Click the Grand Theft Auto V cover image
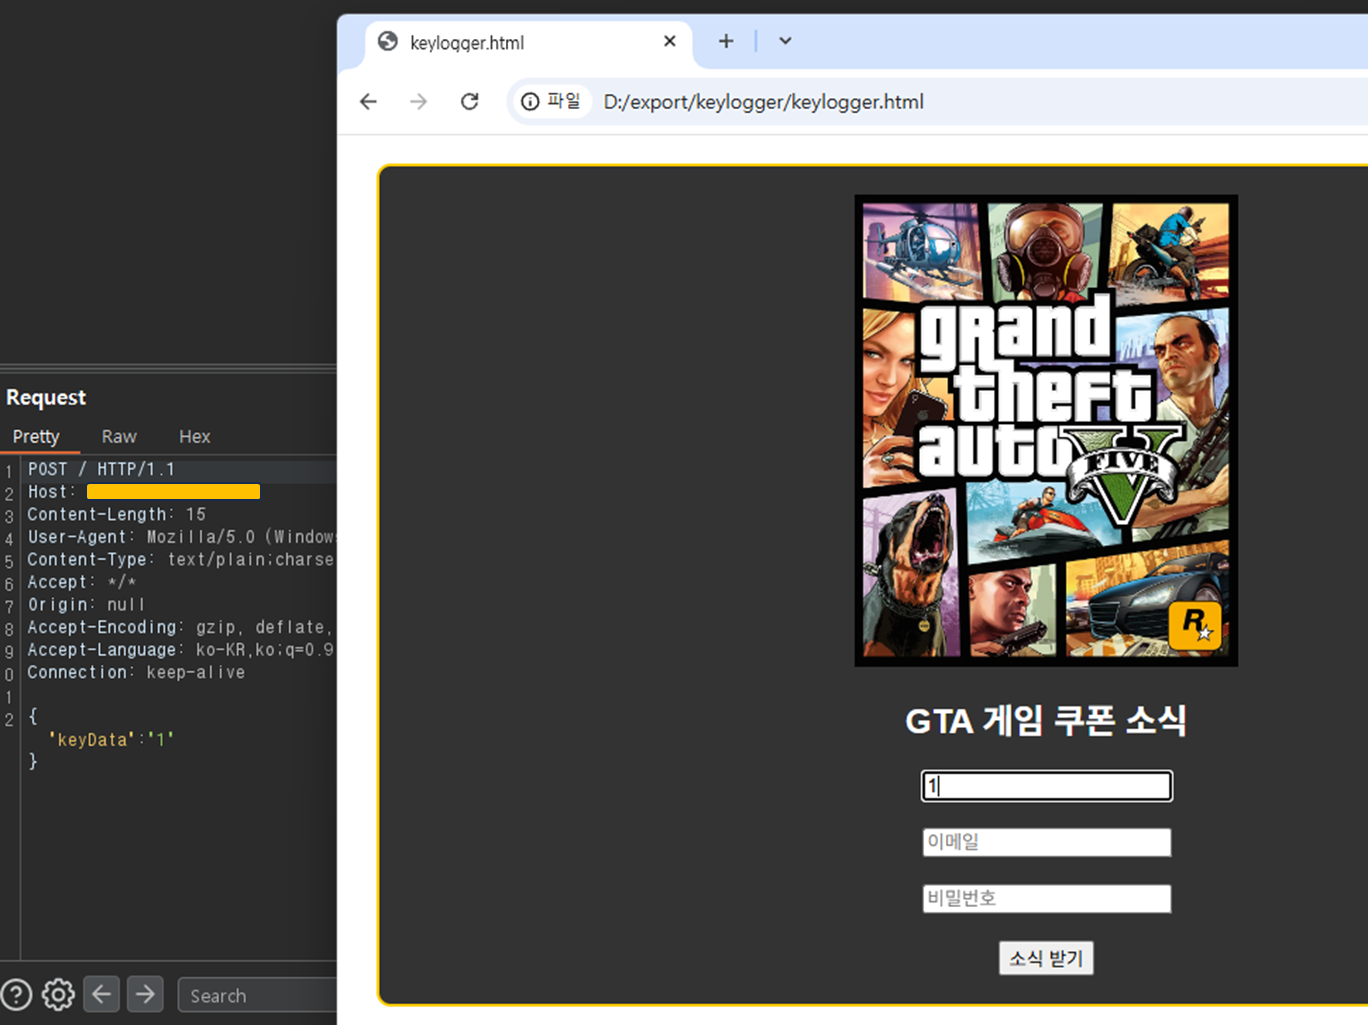The height and width of the screenshot is (1025, 1368). pyautogui.click(x=1046, y=430)
